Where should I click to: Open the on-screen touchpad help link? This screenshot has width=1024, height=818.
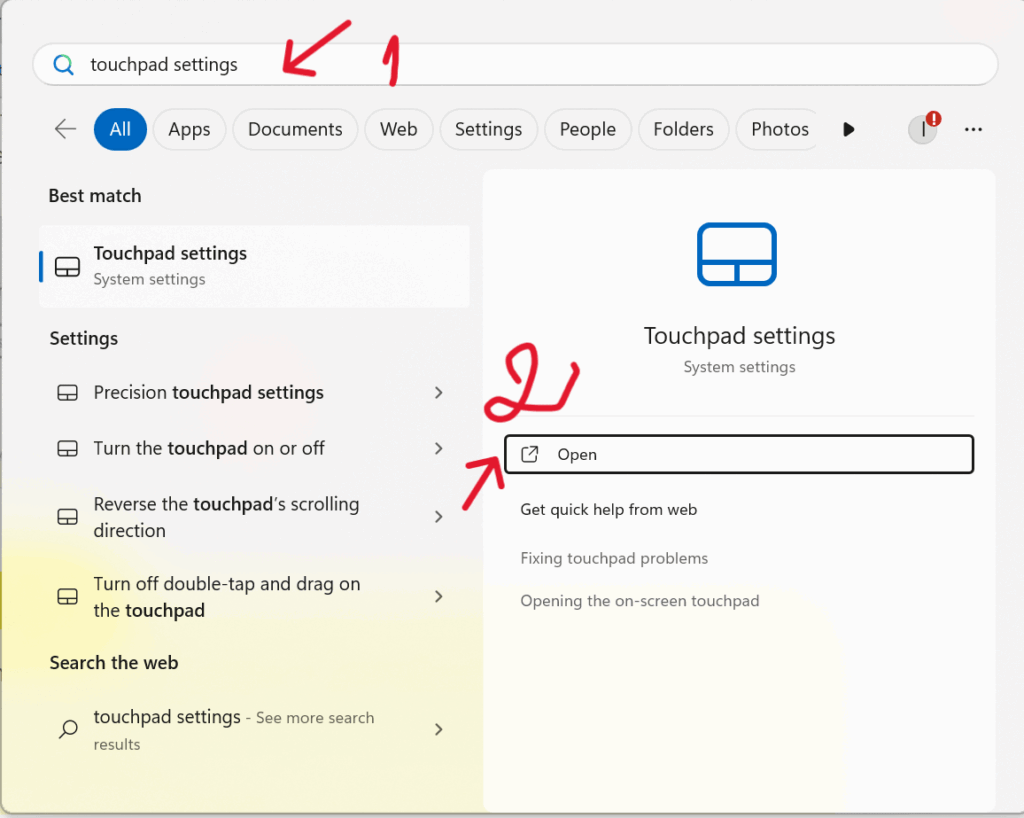pyautogui.click(x=640, y=601)
